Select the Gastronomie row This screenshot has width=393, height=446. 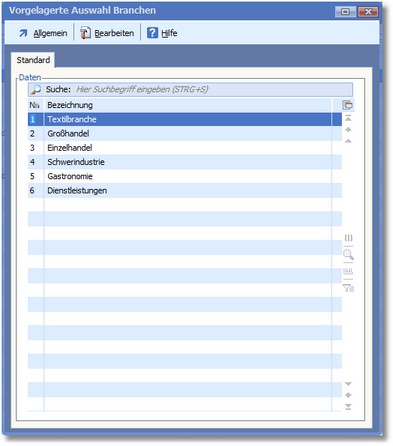(185, 176)
